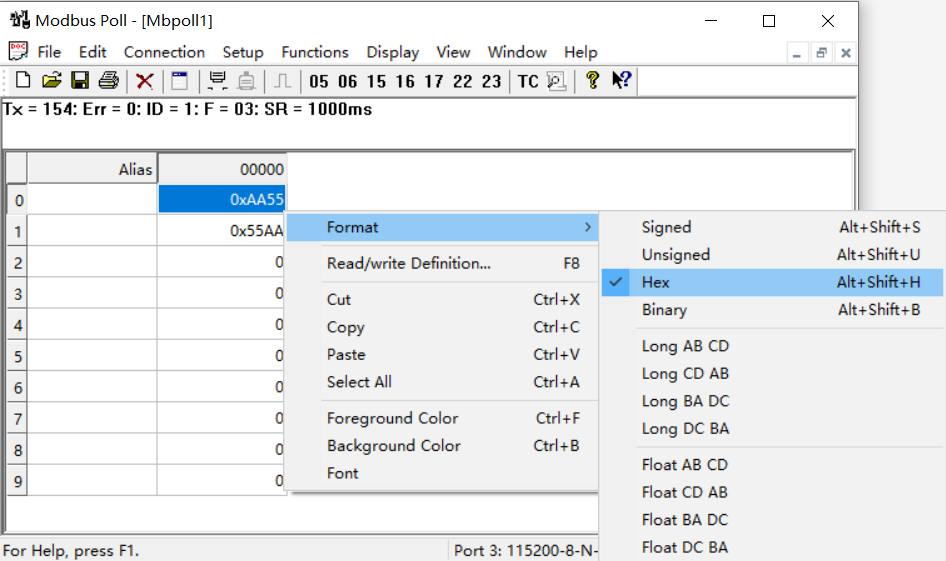Set format to Binary
Screen dimensions: 946x561
point(772,309)
